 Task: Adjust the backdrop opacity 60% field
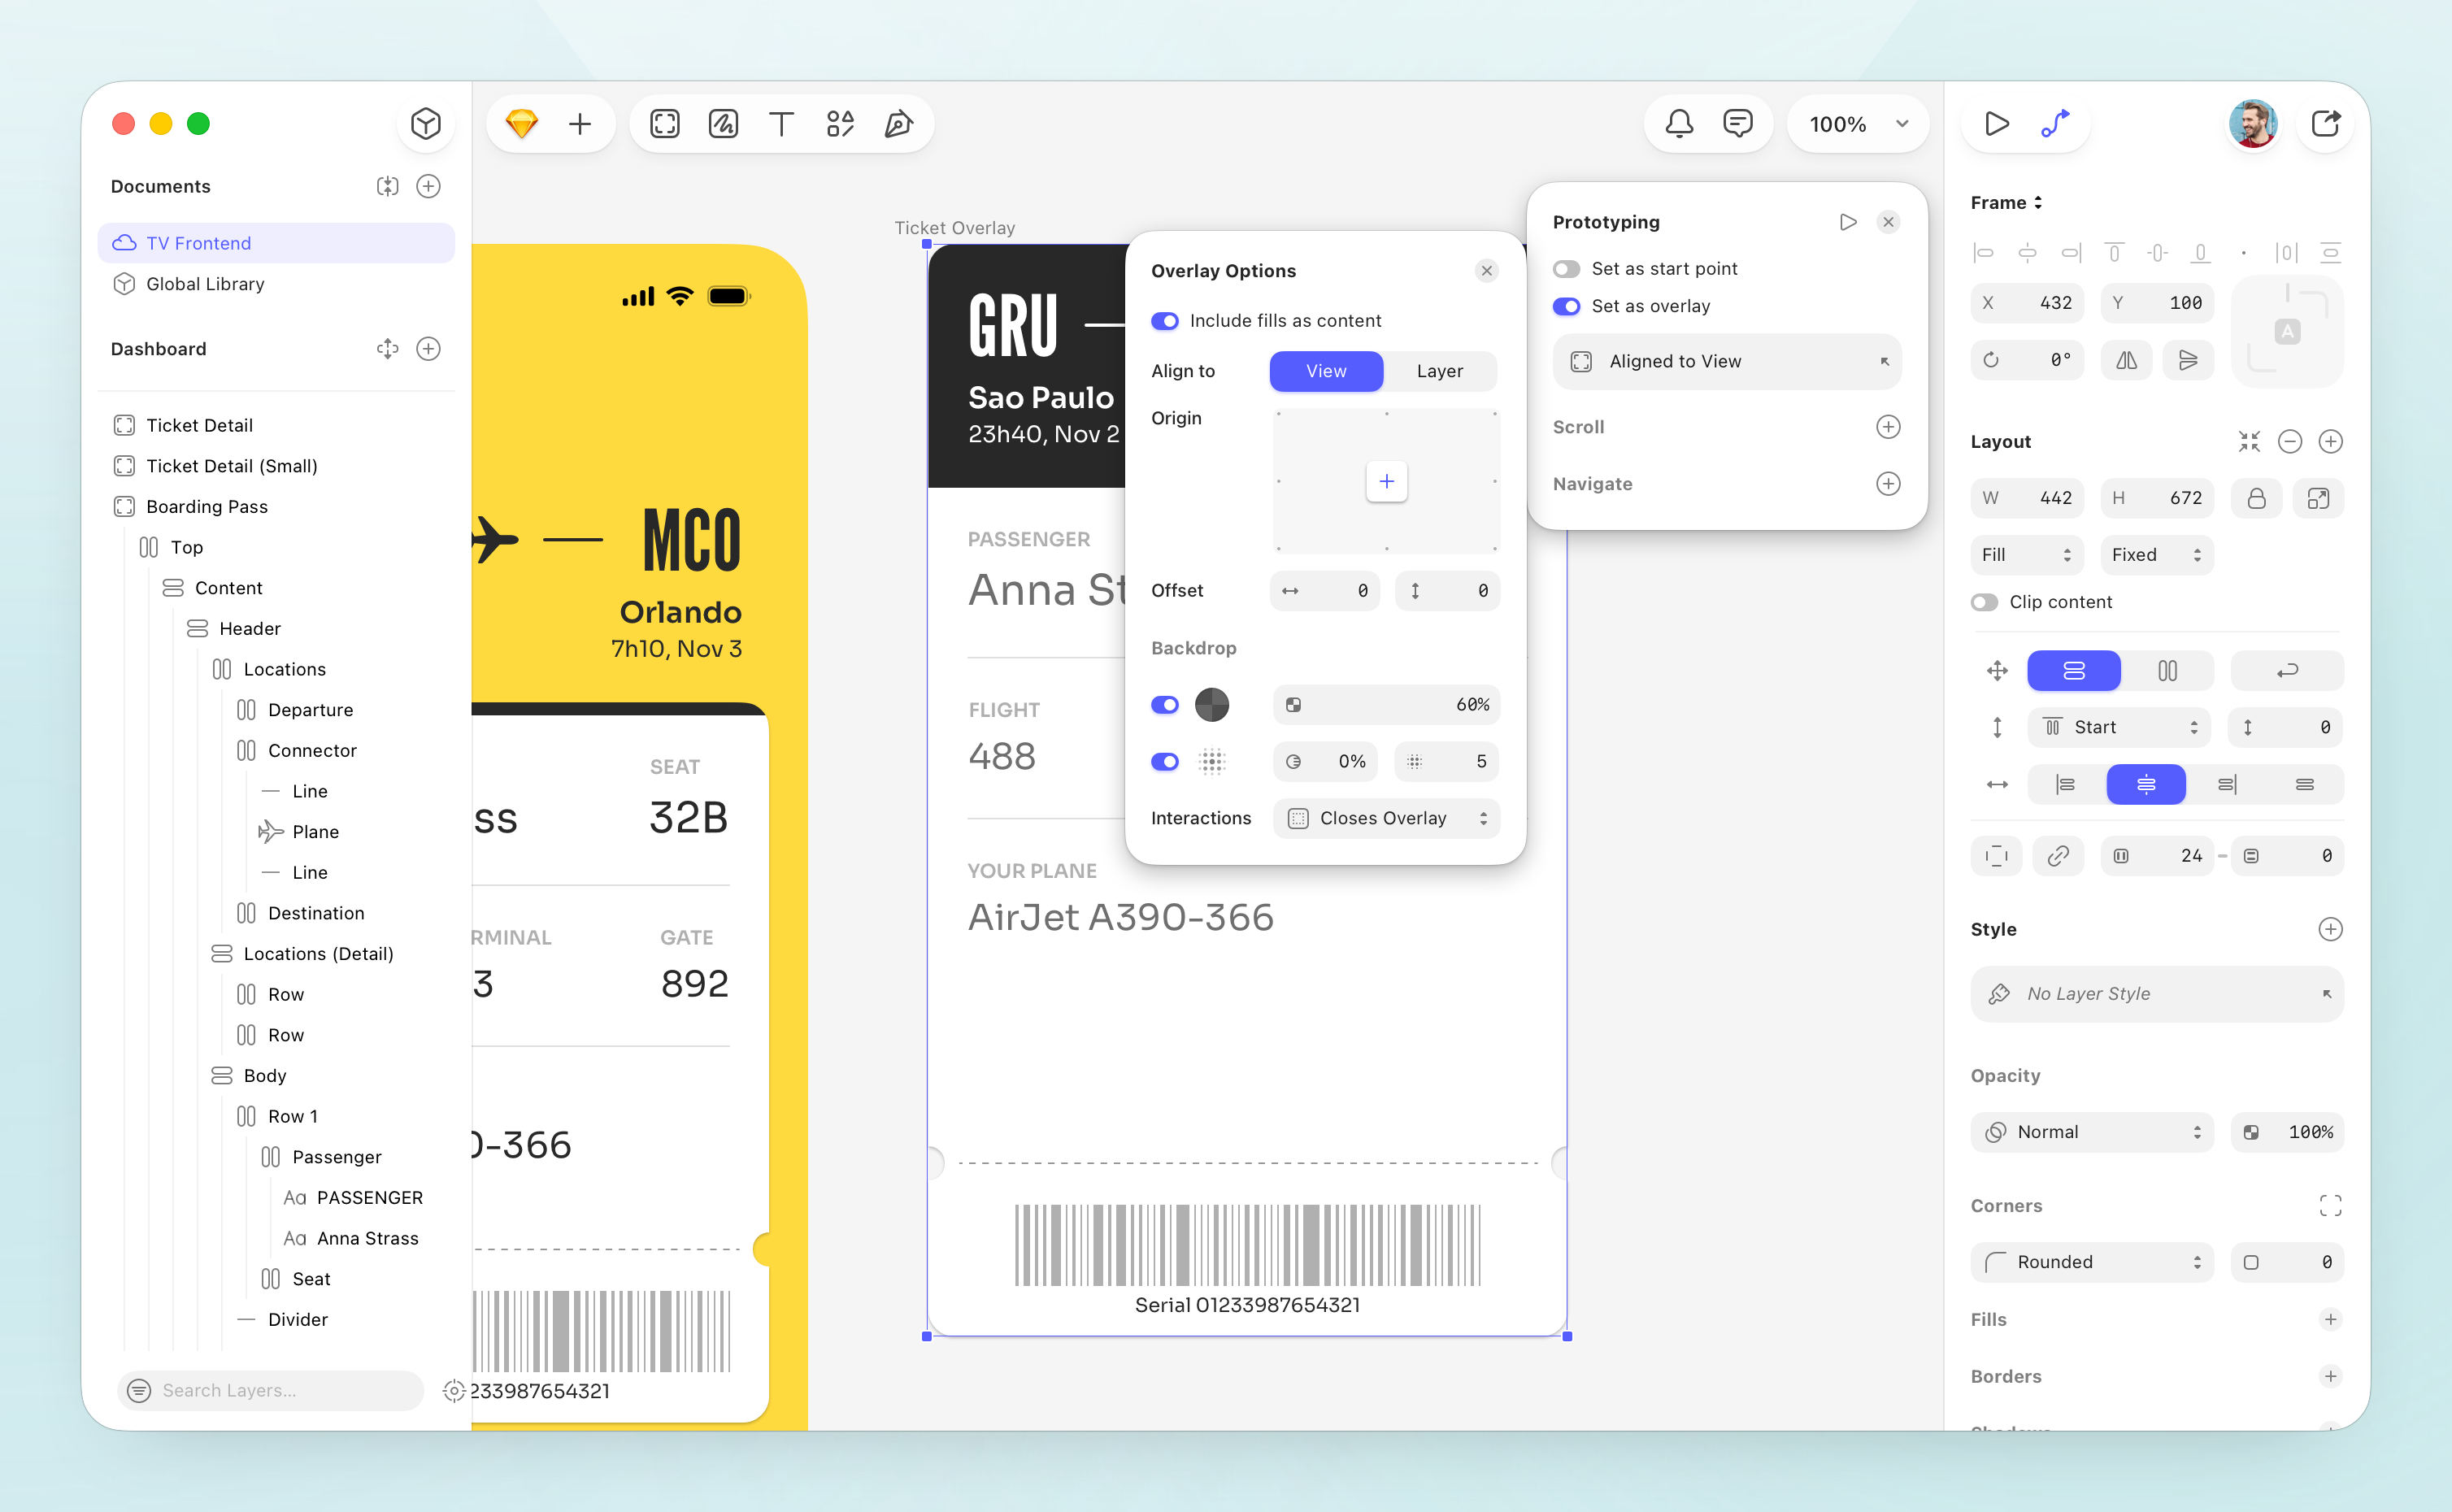[x=1386, y=705]
